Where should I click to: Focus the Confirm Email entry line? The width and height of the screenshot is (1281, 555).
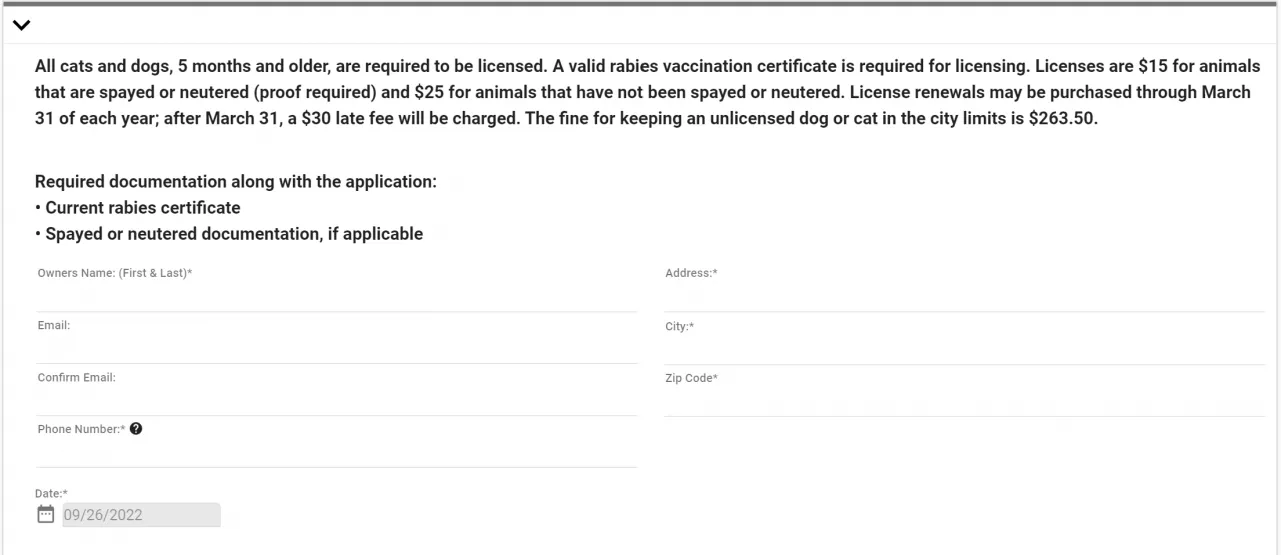pos(336,402)
